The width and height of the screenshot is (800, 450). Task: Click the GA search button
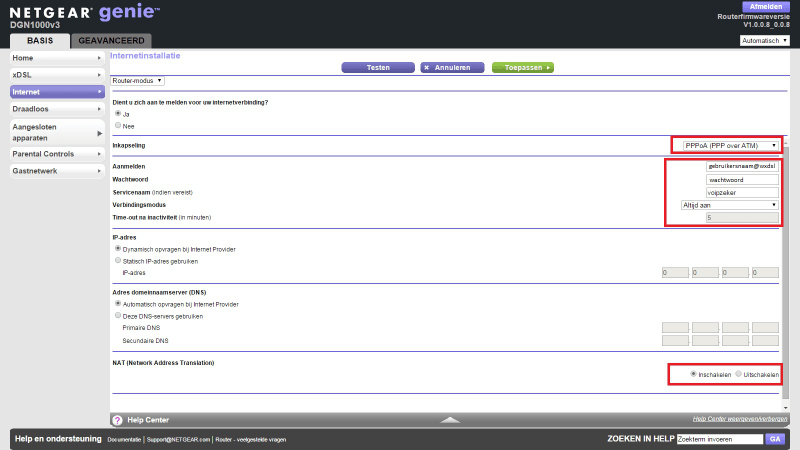[775, 439]
